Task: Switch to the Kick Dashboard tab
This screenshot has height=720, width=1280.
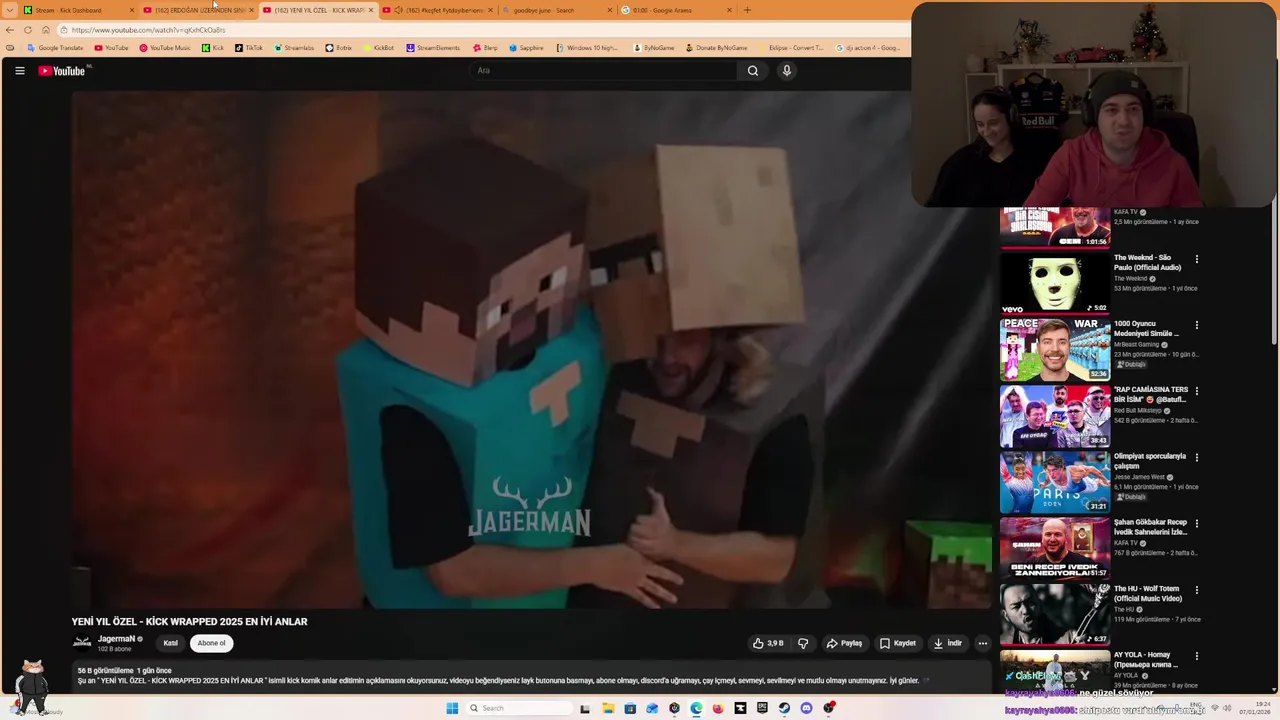Action: click(78, 10)
